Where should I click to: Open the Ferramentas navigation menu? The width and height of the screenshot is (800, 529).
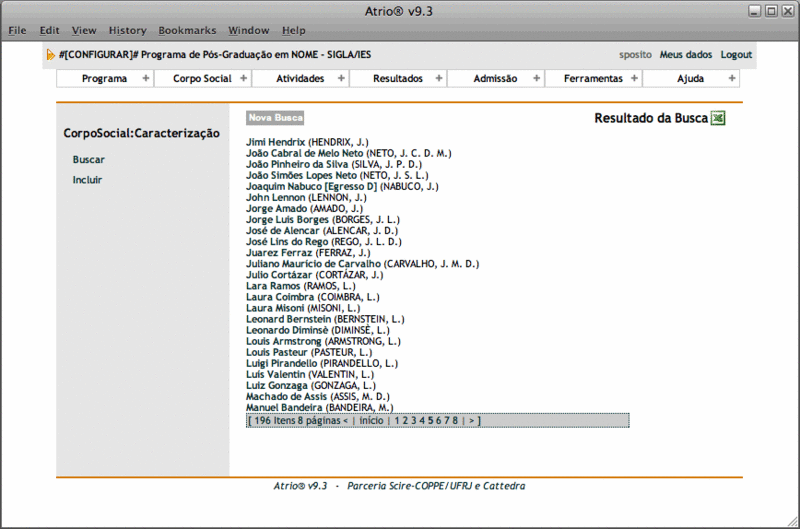(593, 78)
